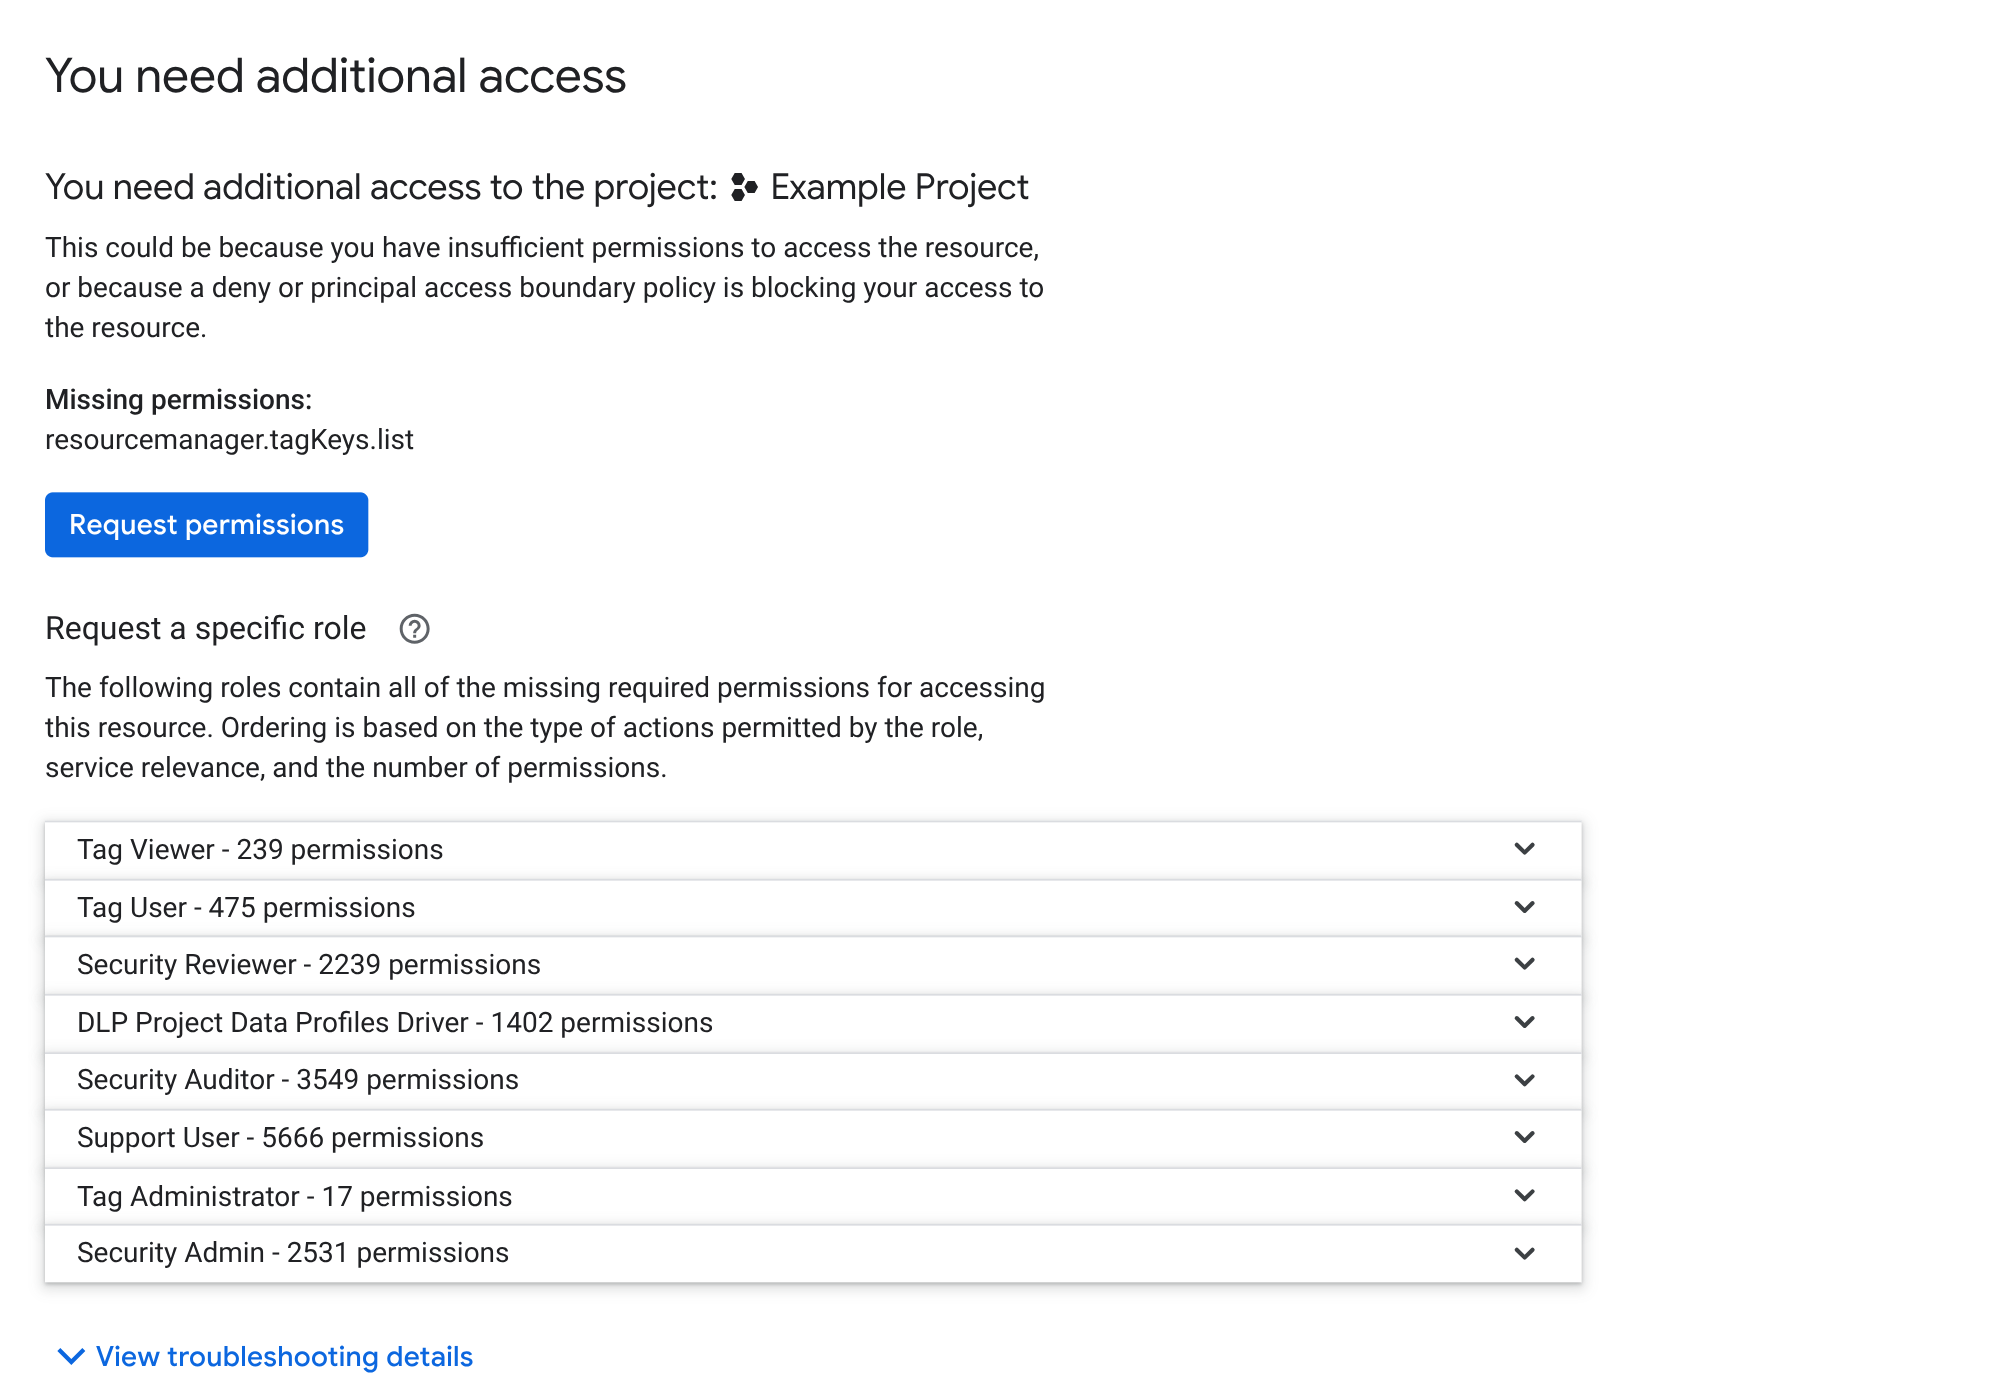Select the Tag User - 475 permissions row
This screenshot has width=1999, height=1391.
[246, 908]
